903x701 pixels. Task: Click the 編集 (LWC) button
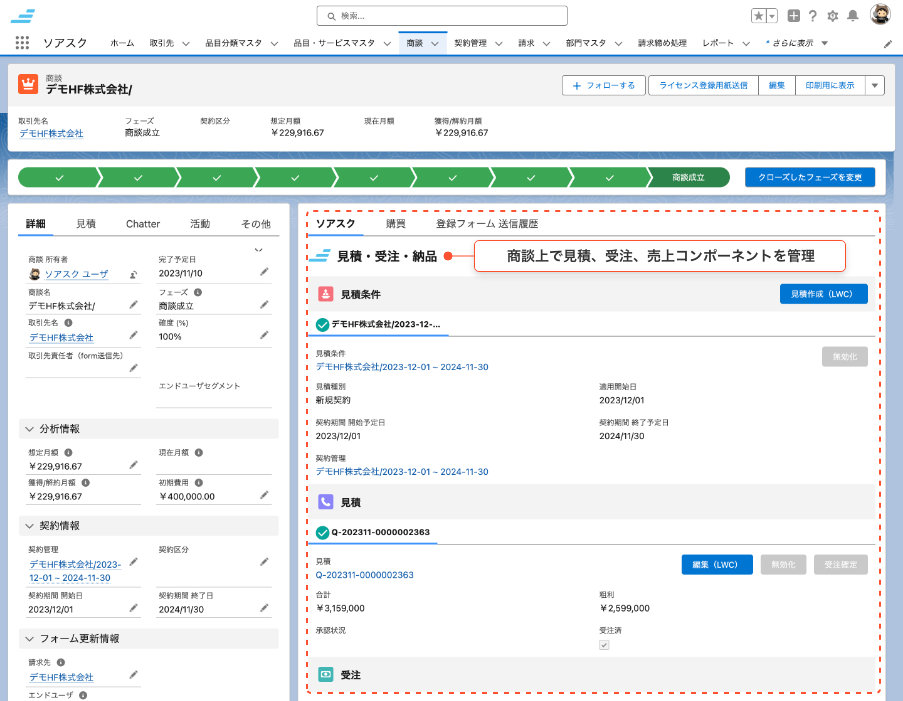tap(717, 564)
